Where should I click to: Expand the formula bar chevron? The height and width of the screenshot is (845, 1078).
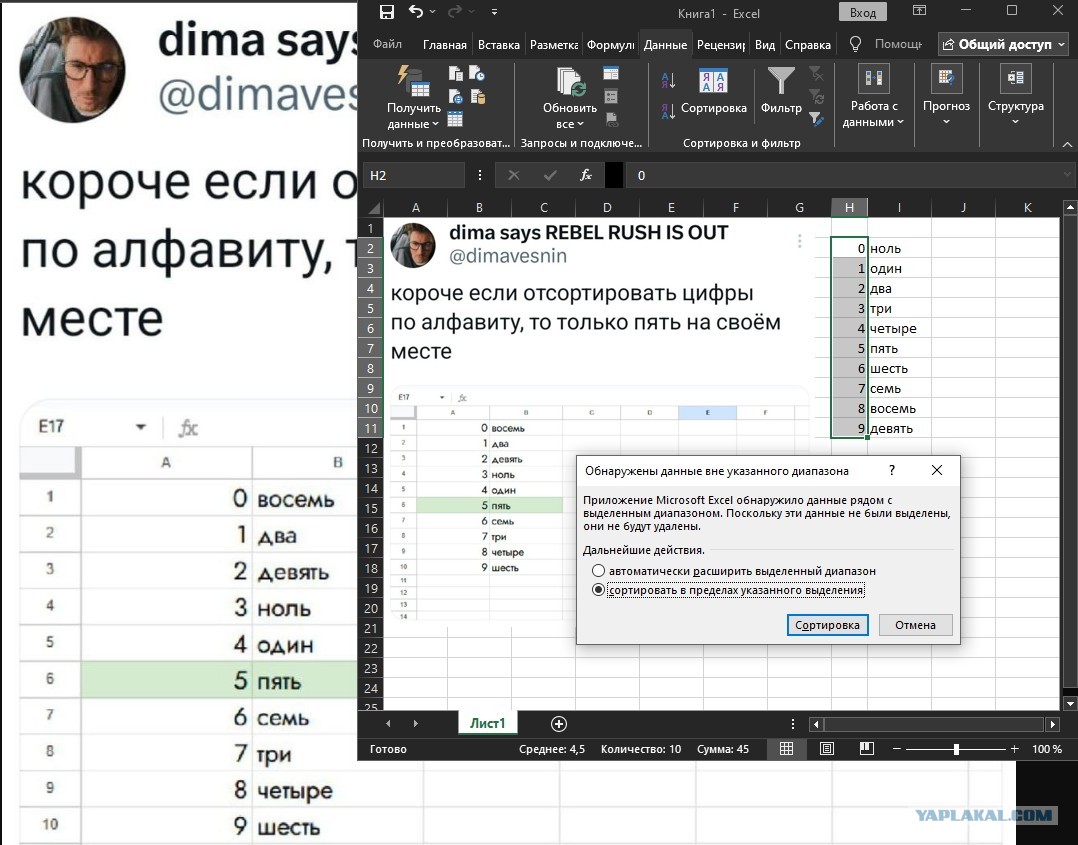1068,175
